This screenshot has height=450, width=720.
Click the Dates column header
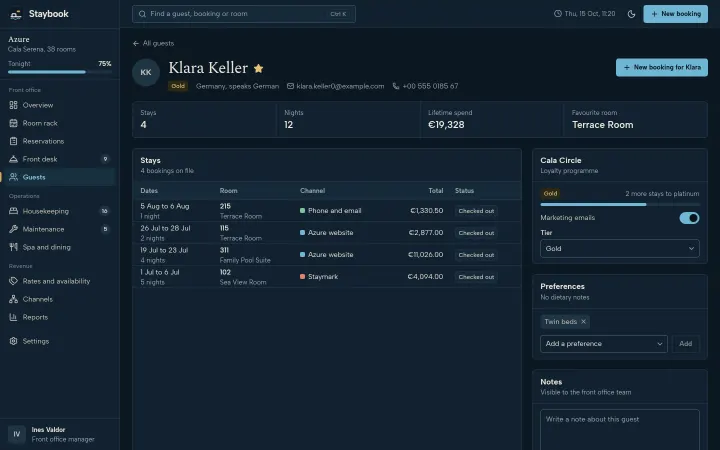pyautogui.click(x=149, y=191)
